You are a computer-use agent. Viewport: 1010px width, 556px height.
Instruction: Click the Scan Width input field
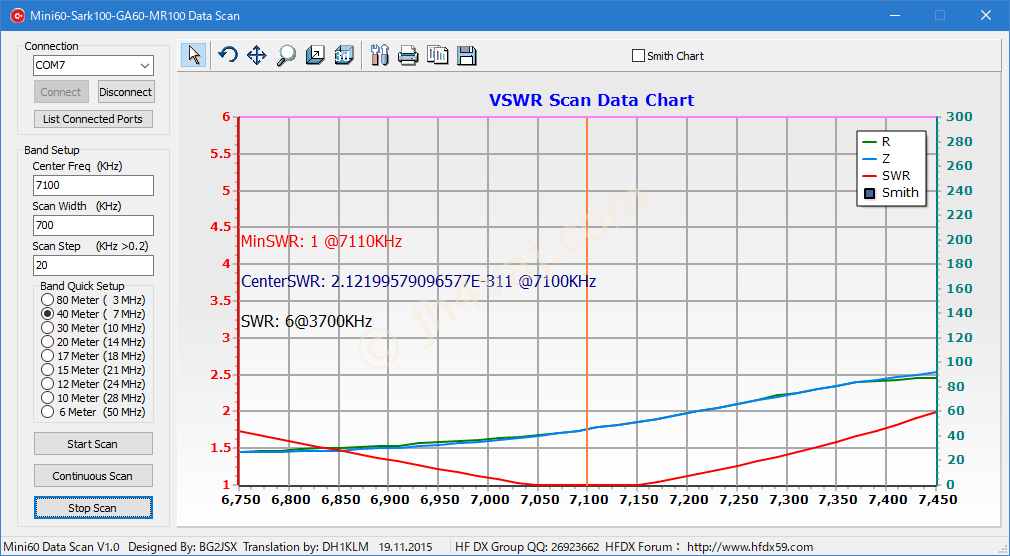pyautogui.click(x=93, y=225)
